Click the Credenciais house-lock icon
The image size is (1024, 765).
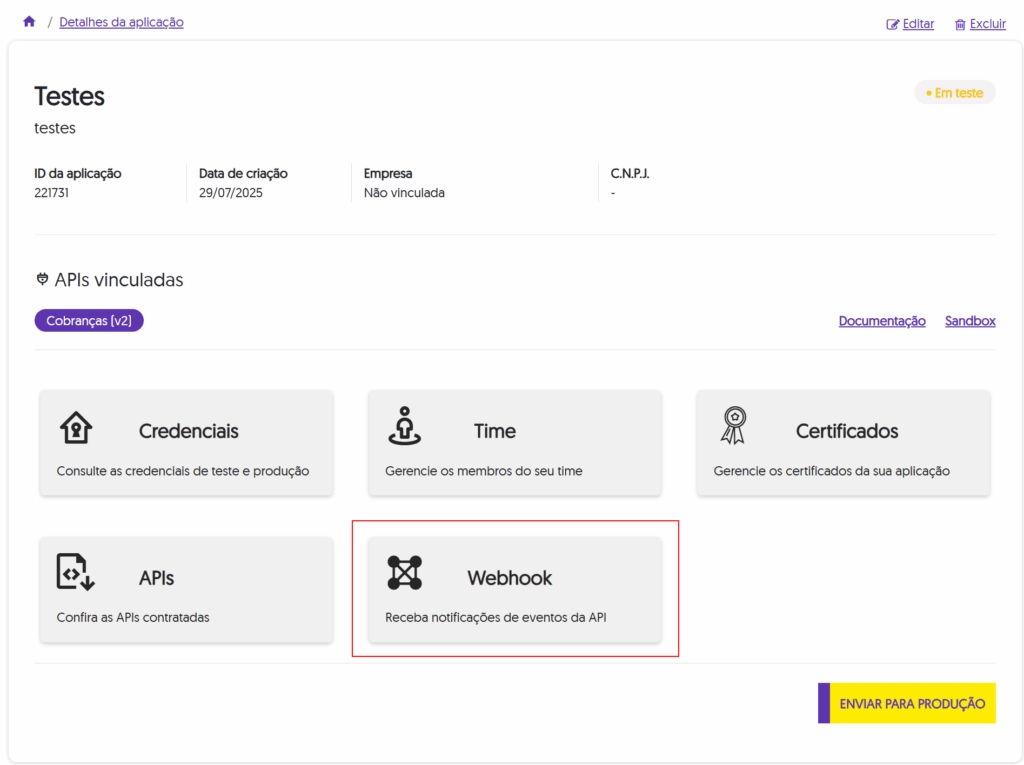[x=75, y=426]
